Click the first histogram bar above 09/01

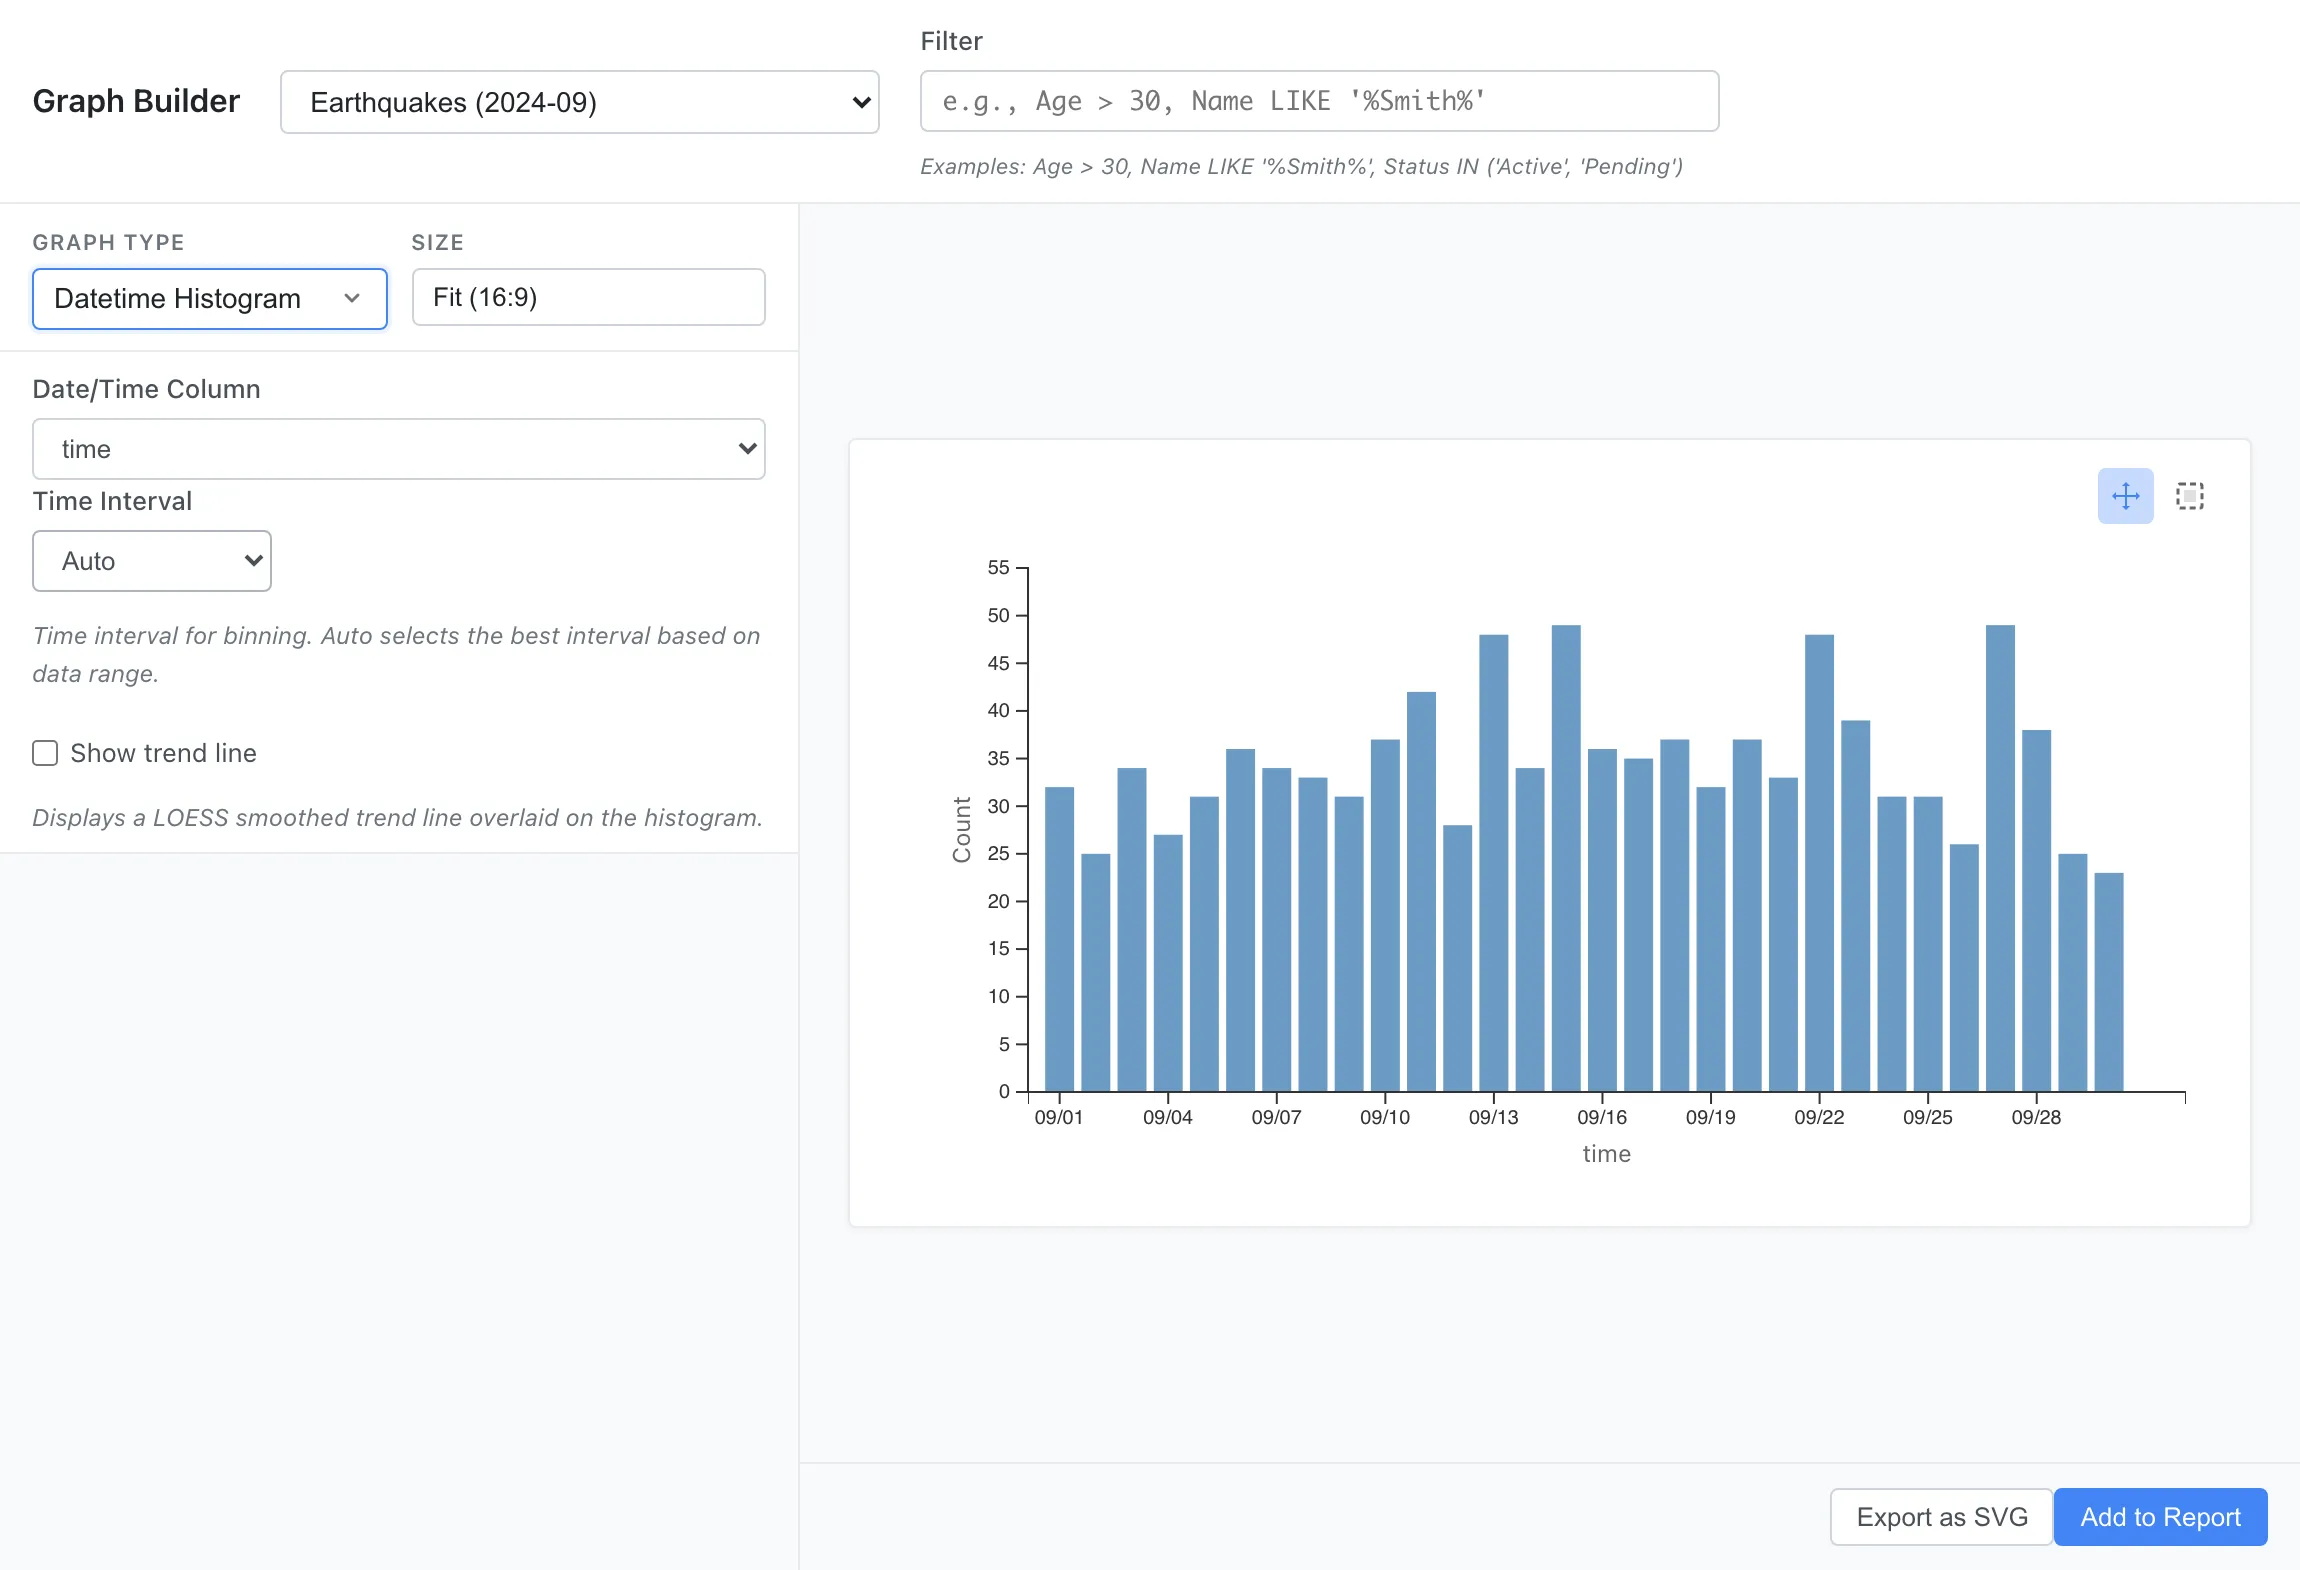tap(1060, 940)
